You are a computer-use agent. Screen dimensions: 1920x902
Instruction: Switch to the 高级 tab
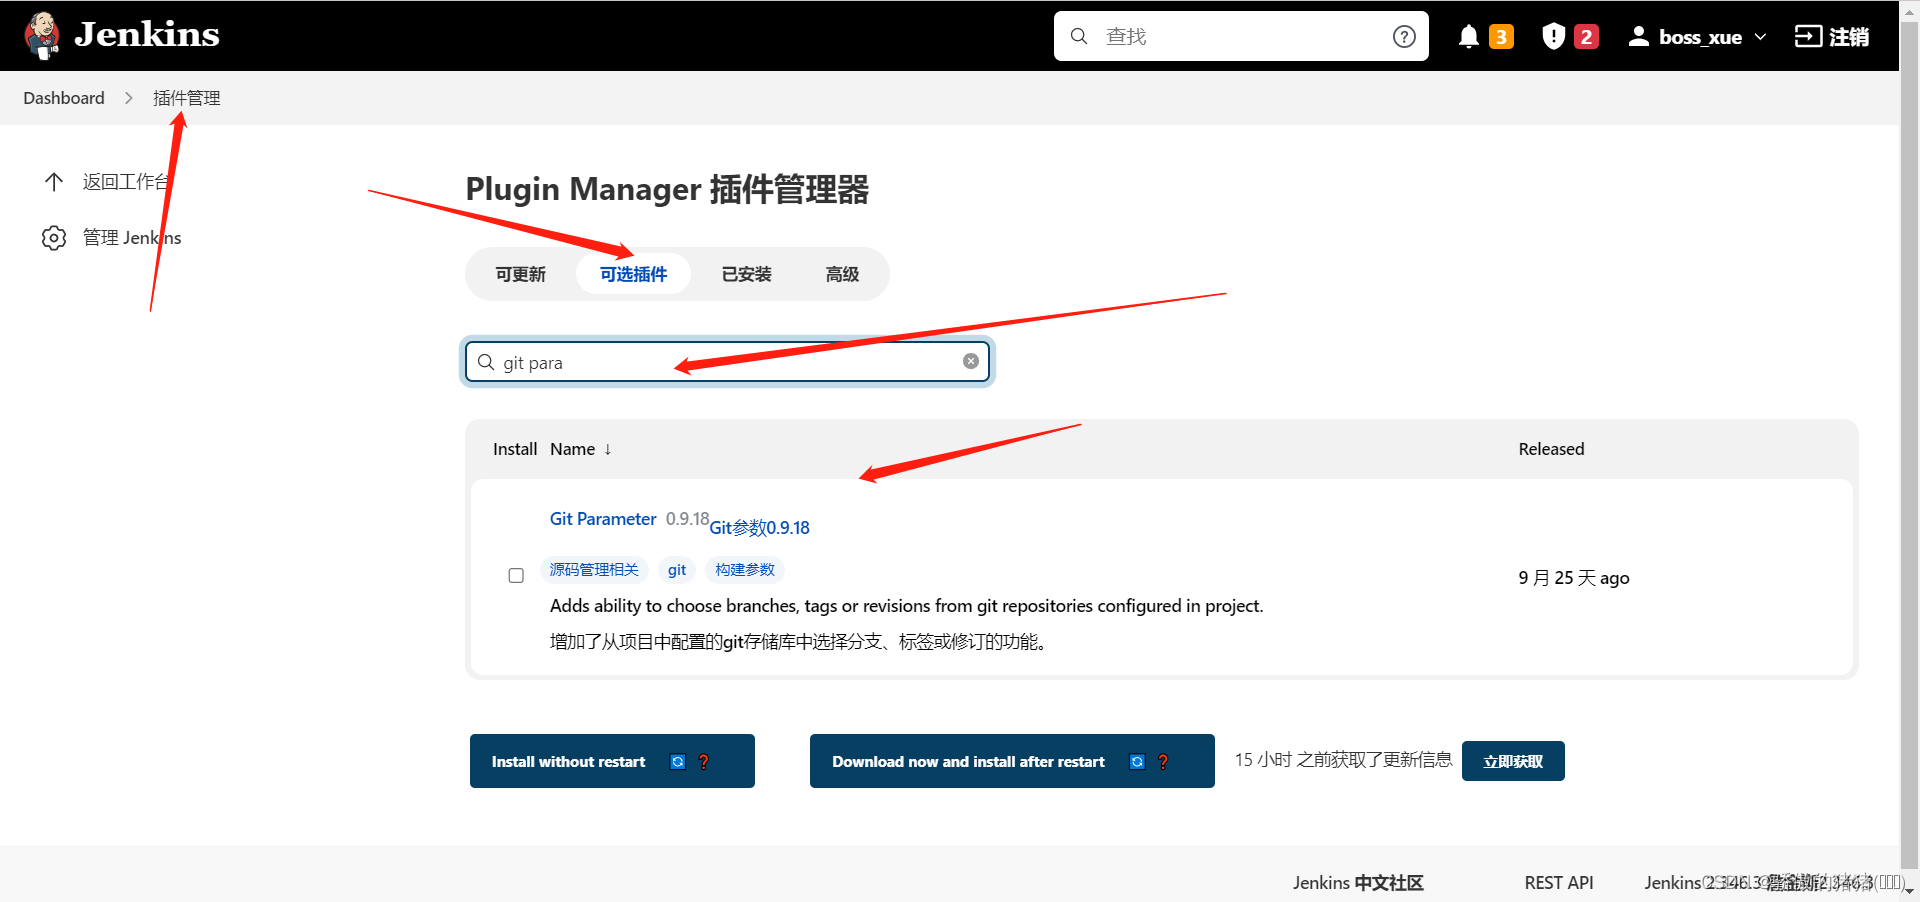click(842, 274)
